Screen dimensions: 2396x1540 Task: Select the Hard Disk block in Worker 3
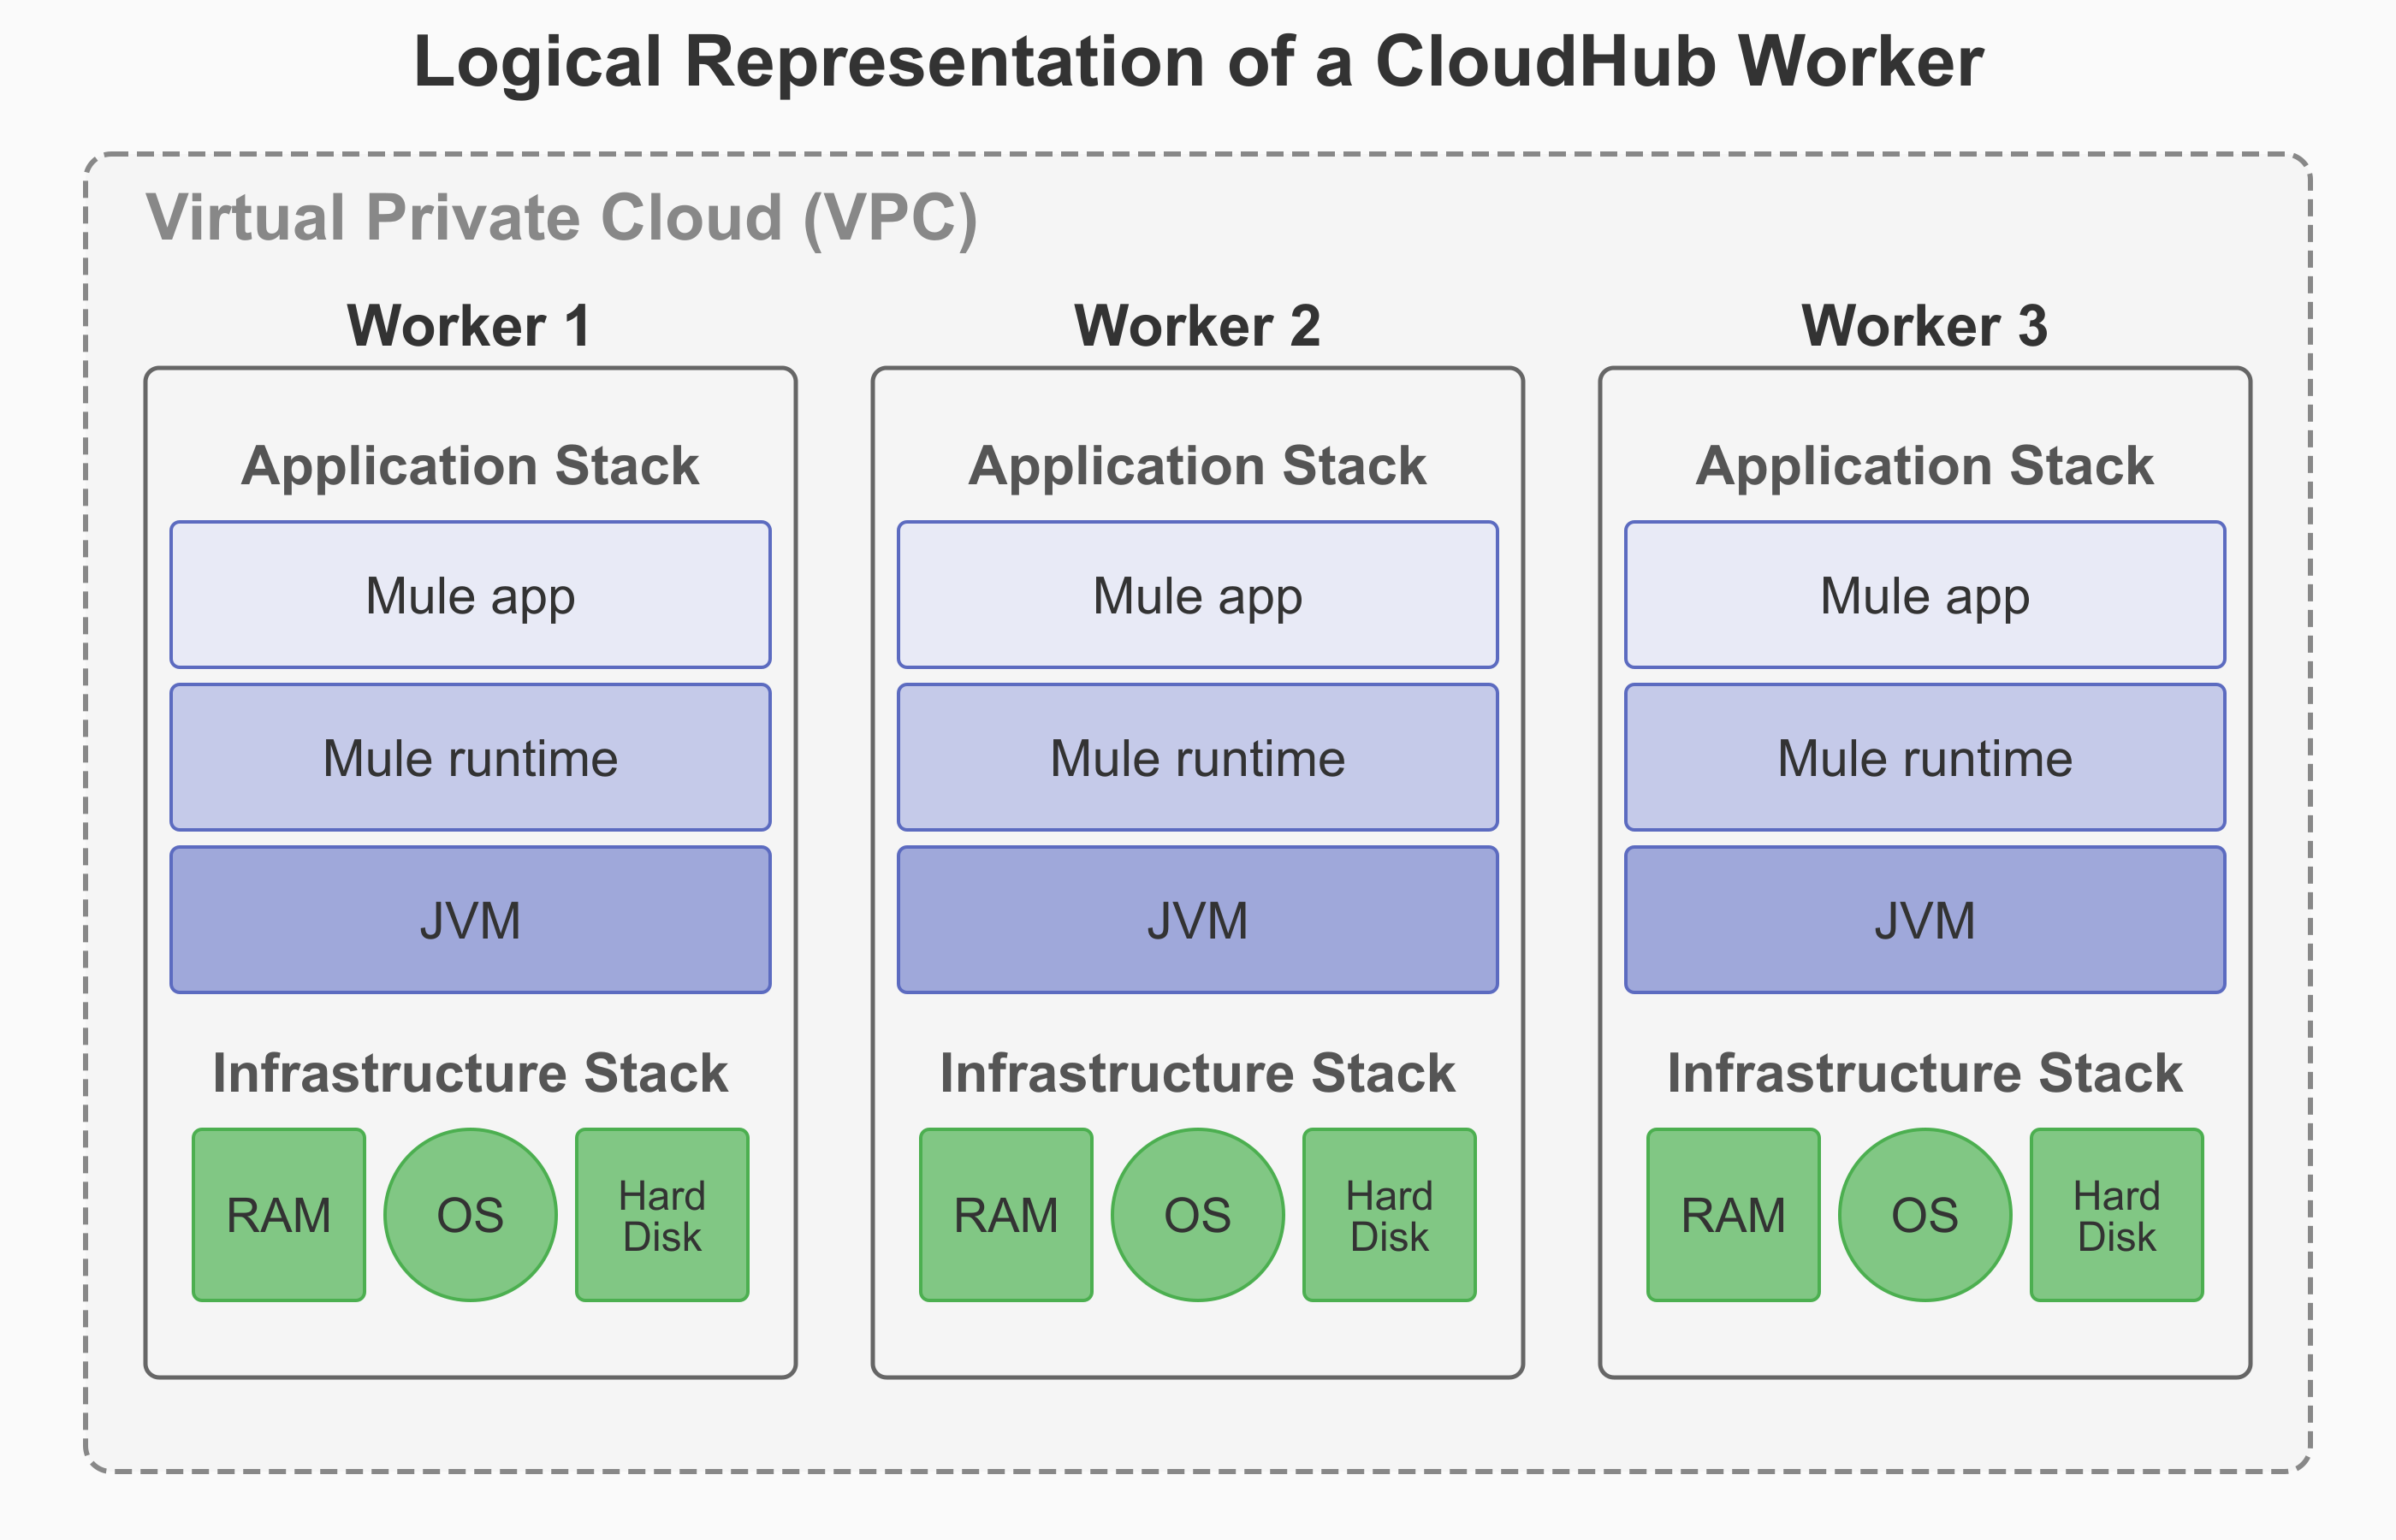[2117, 1213]
